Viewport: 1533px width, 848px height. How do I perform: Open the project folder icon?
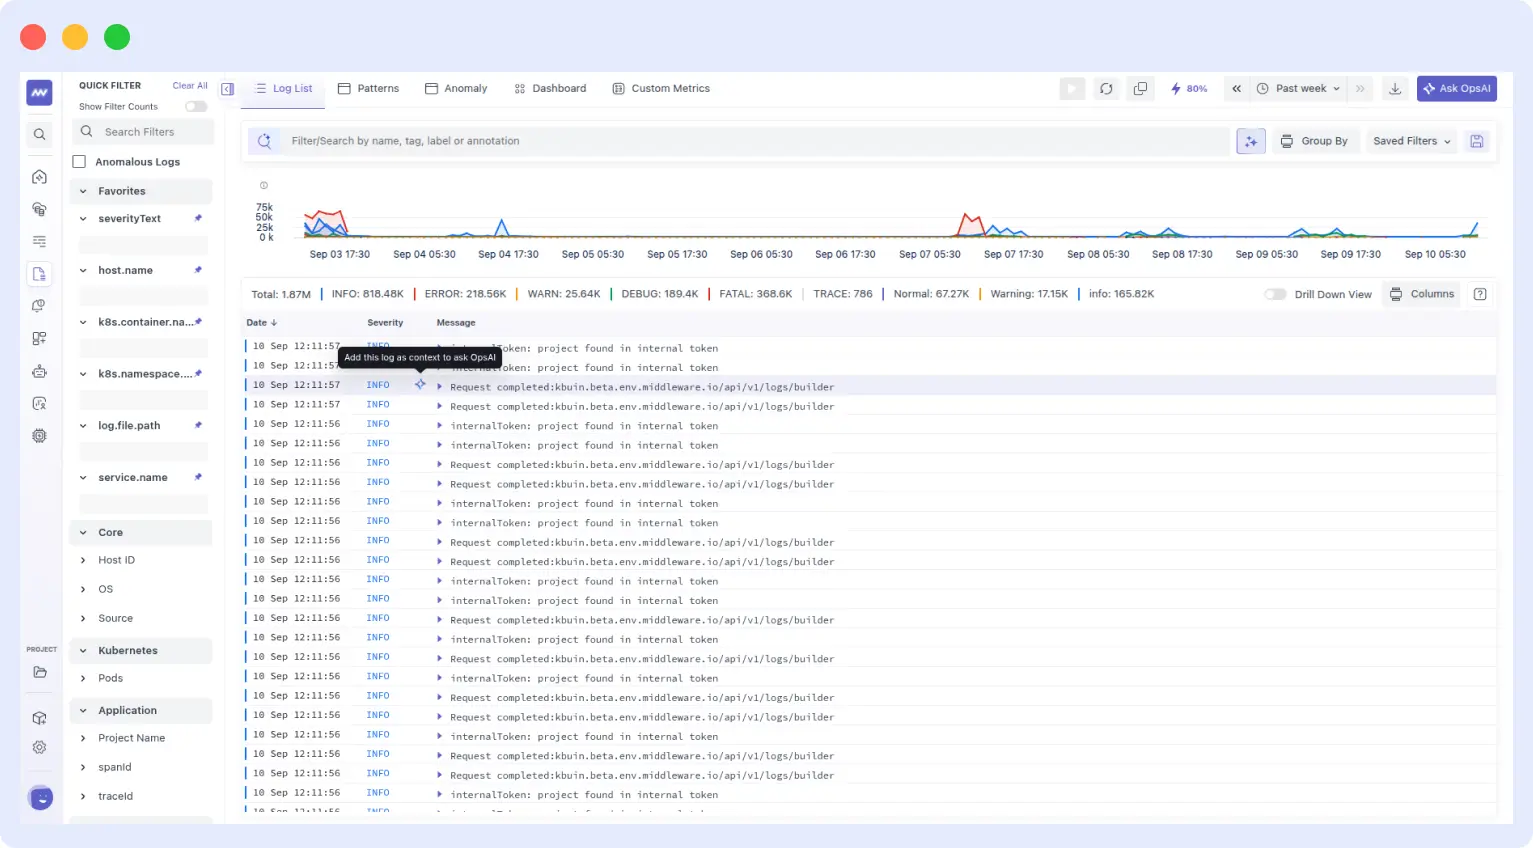pyautogui.click(x=39, y=672)
